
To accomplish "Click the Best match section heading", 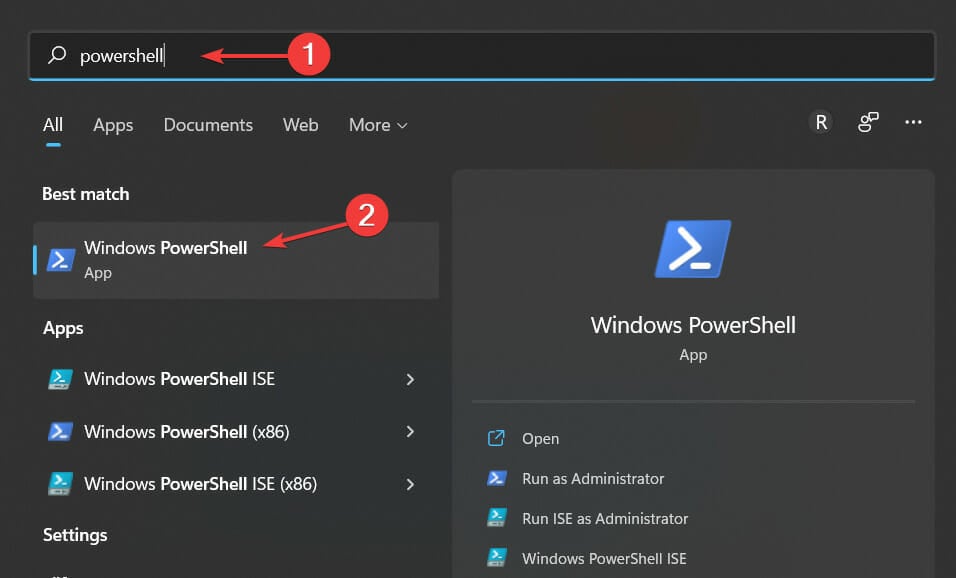I will click(x=85, y=194).
